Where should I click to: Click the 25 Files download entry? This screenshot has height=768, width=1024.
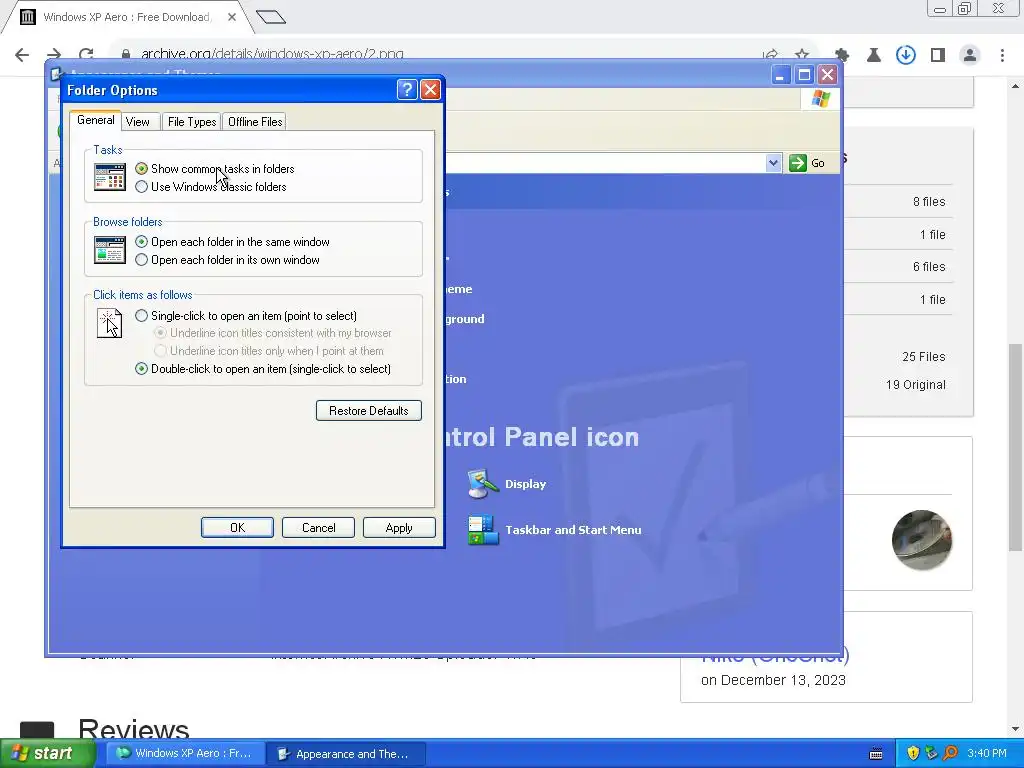point(923,357)
